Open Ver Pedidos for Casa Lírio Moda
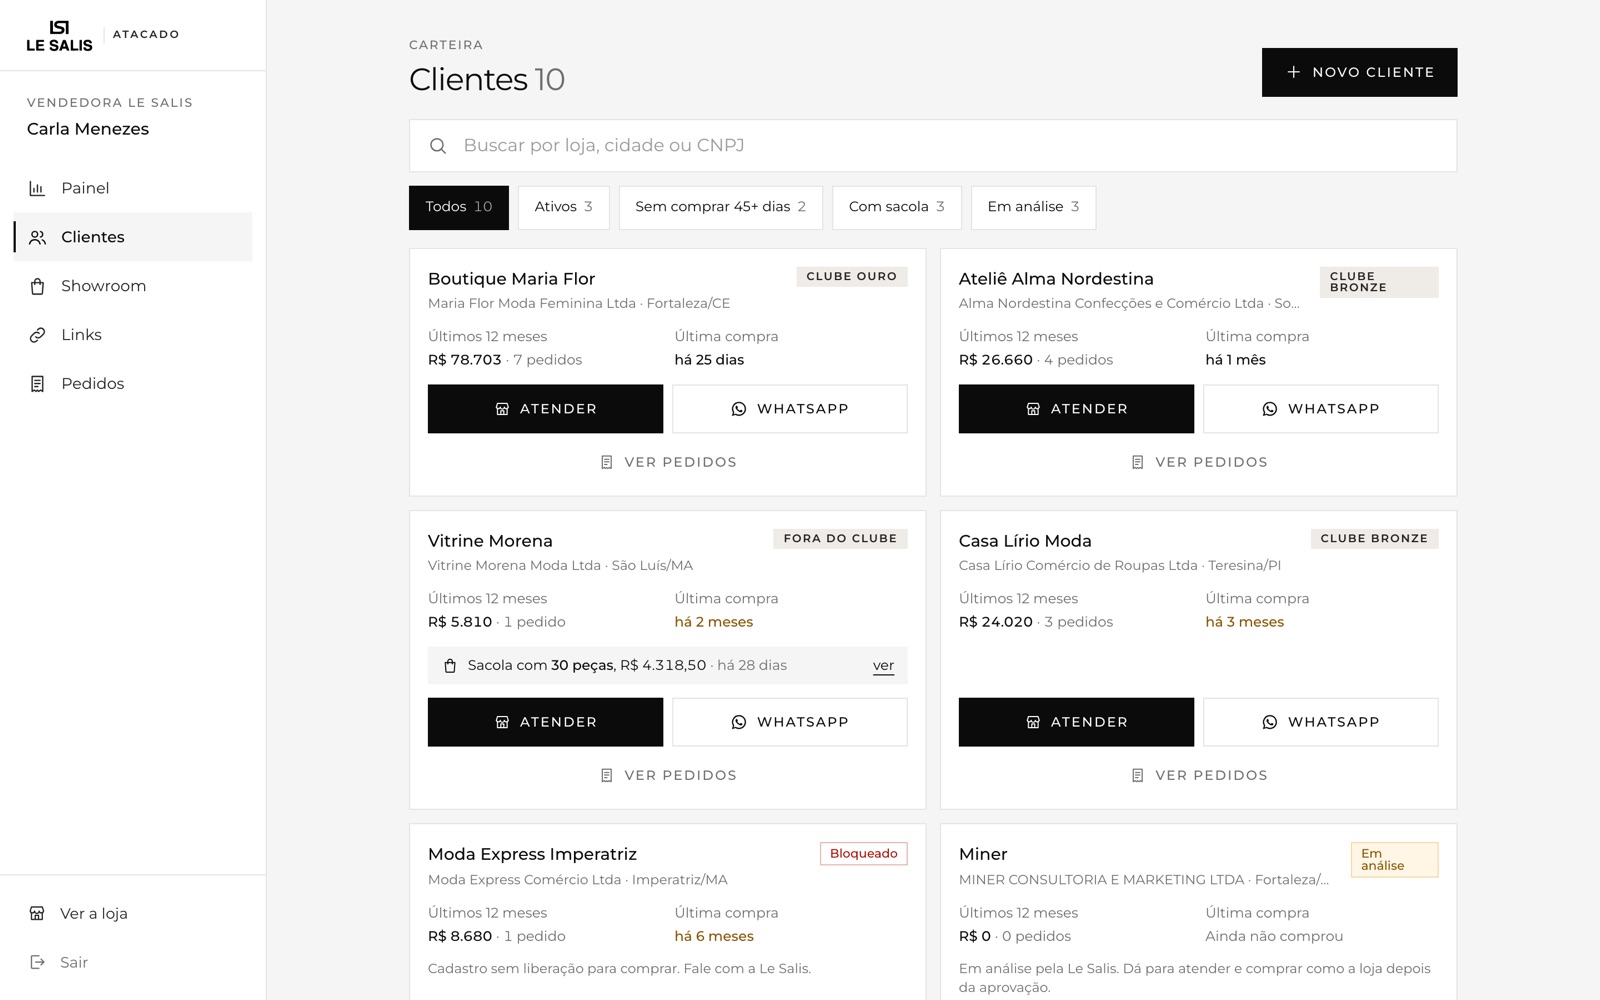Viewport: 1600px width, 1000px height. click(x=1198, y=775)
